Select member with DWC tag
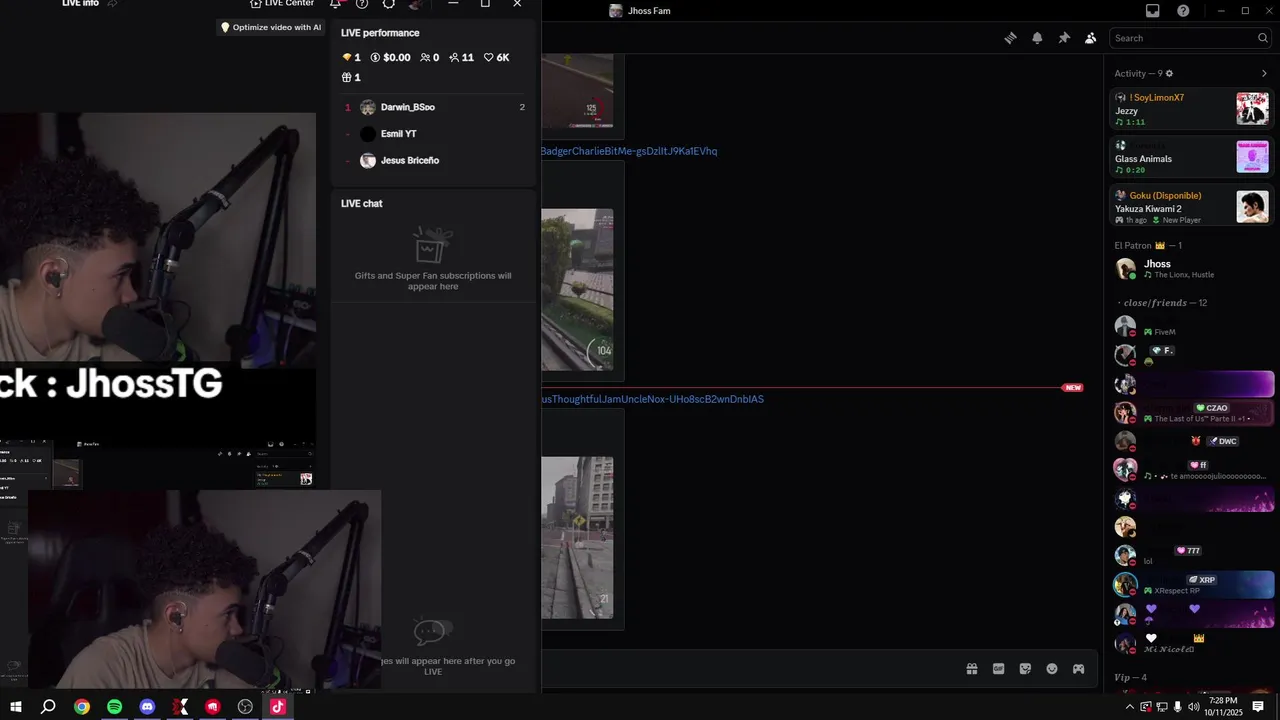The width and height of the screenshot is (1280, 720). tap(1191, 441)
